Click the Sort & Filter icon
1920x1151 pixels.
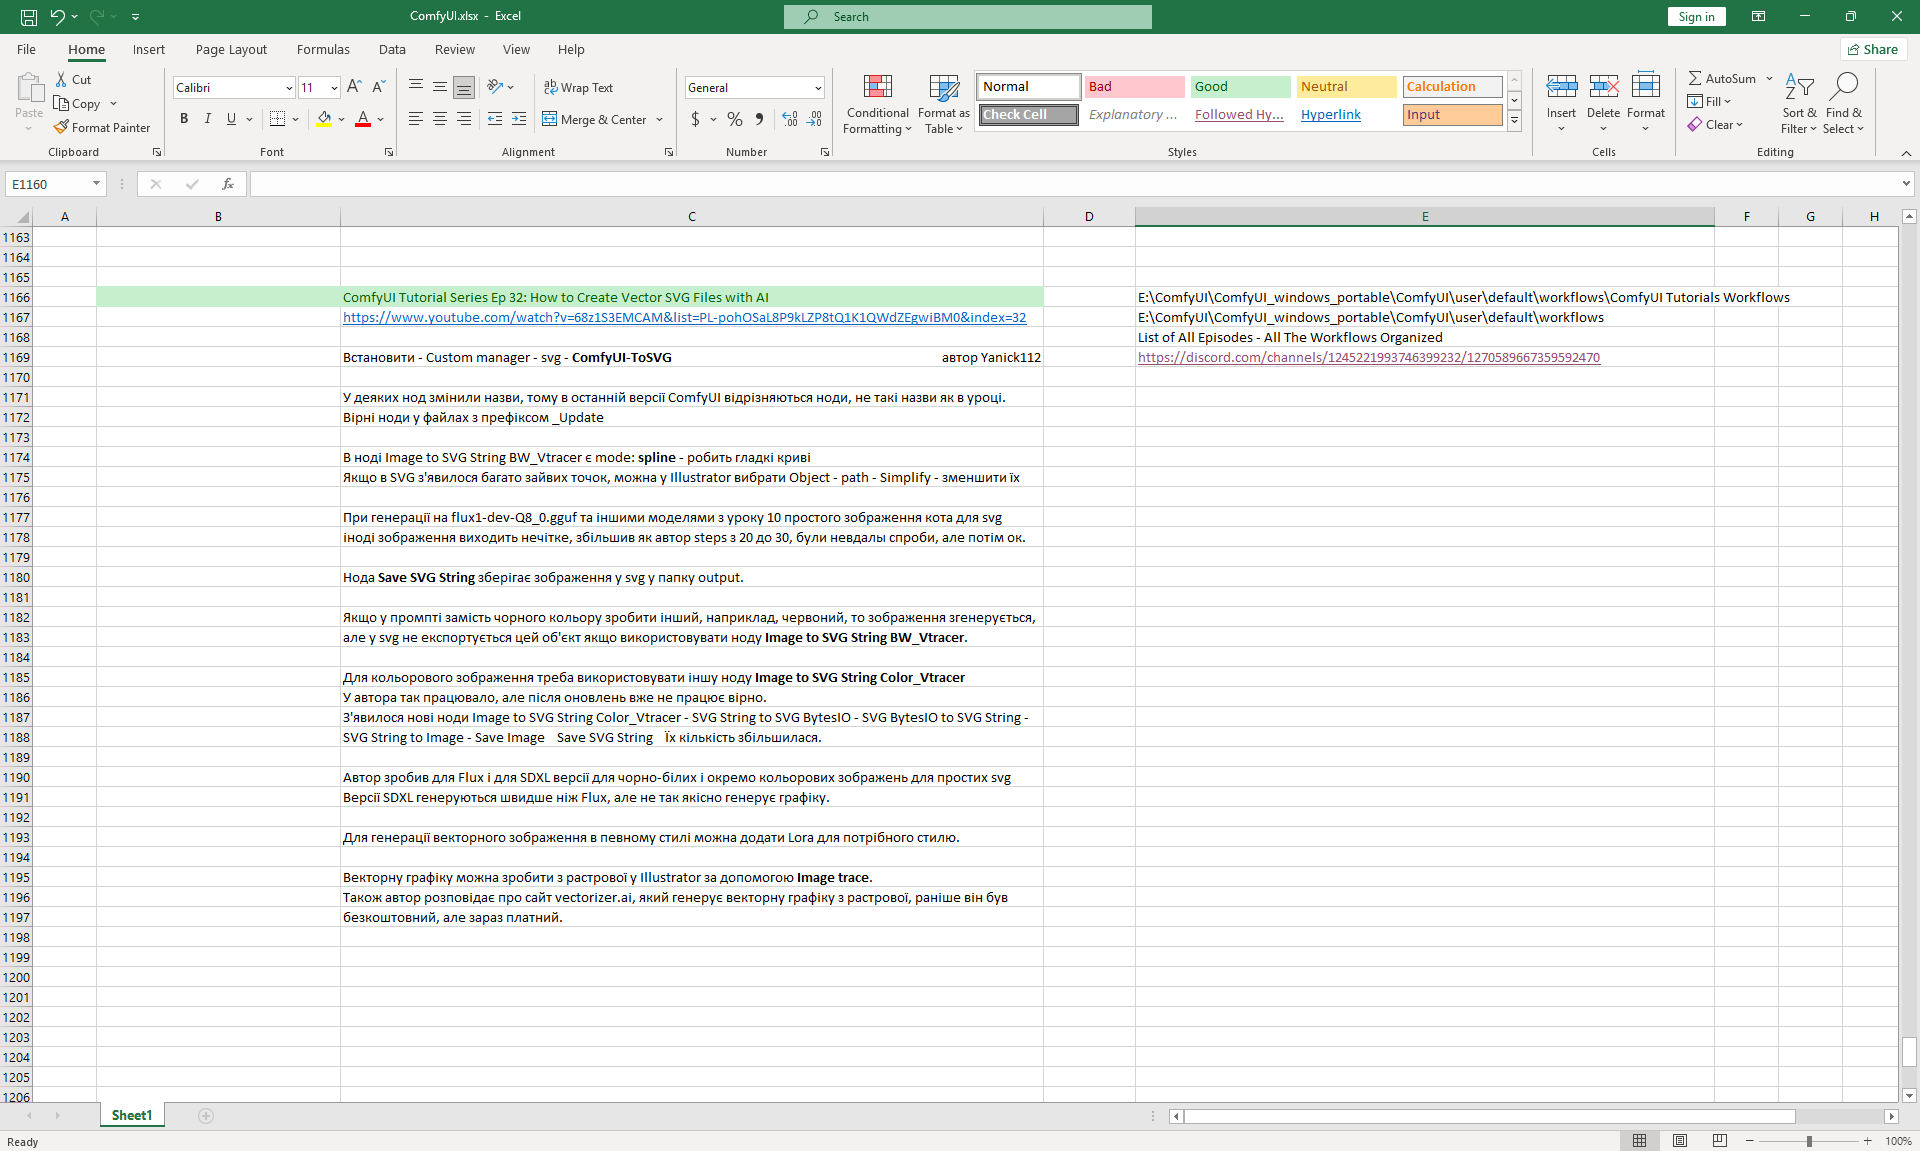click(1799, 88)
